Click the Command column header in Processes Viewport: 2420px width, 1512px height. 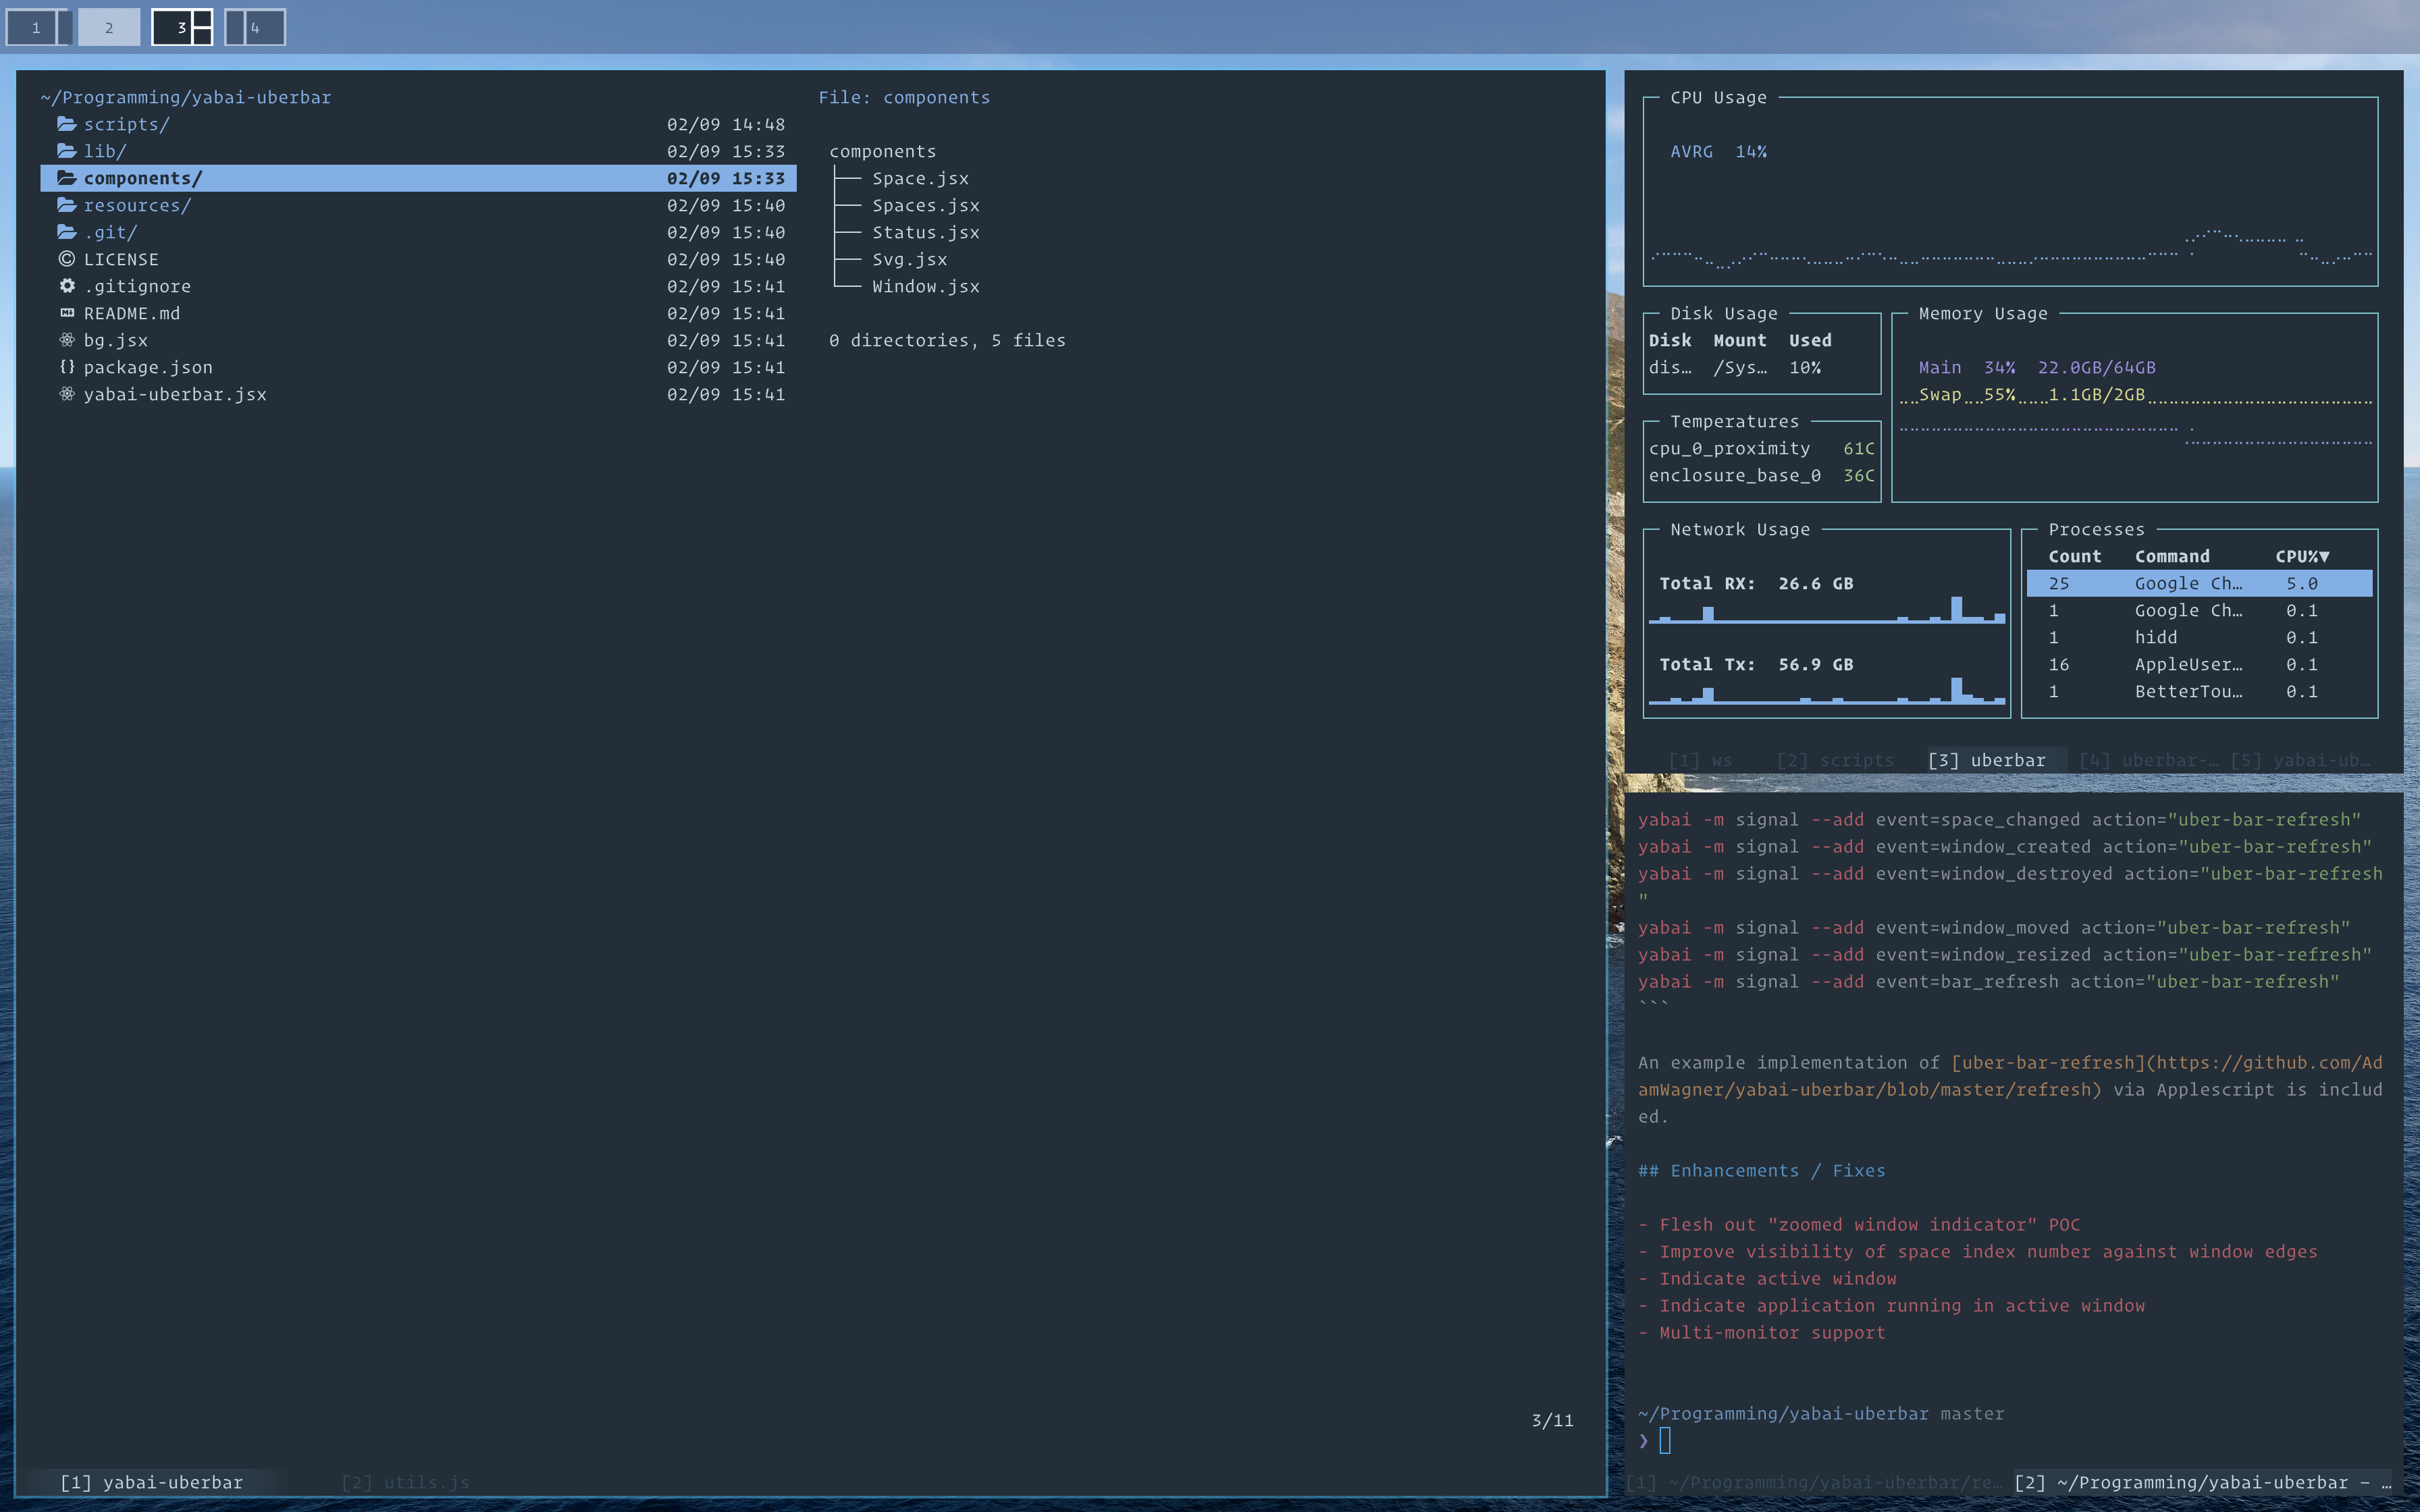coord(2172,556)
